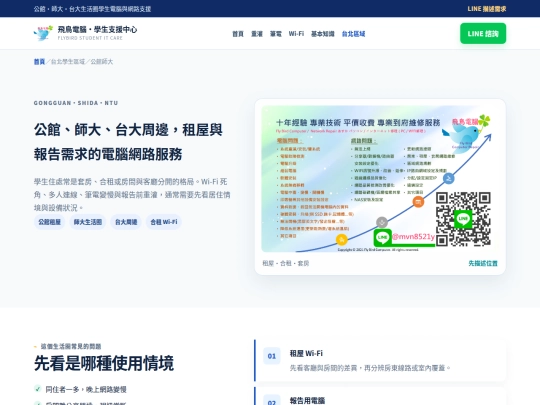Click the GONGGUAN・SHIDA・NTU label
540x405 pixels.
pyautogui.click(x=76, y=103)
